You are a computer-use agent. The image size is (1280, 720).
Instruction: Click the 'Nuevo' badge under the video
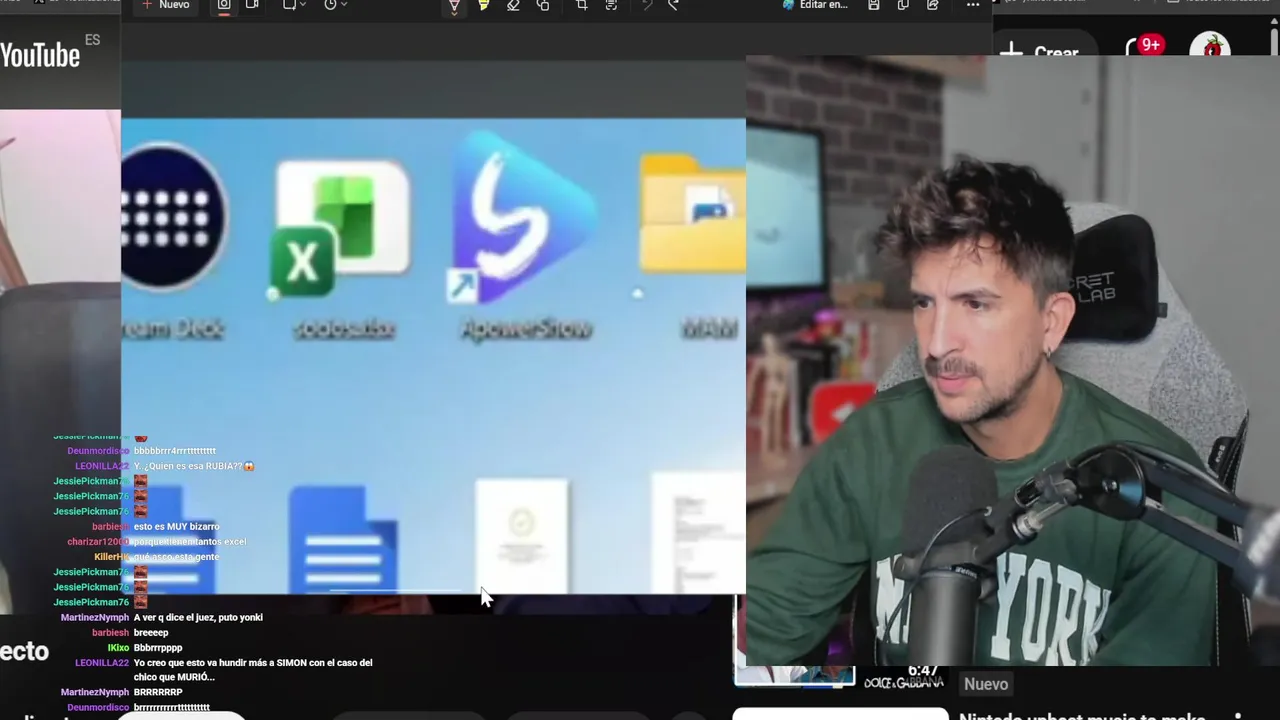[x=985, y=684]
